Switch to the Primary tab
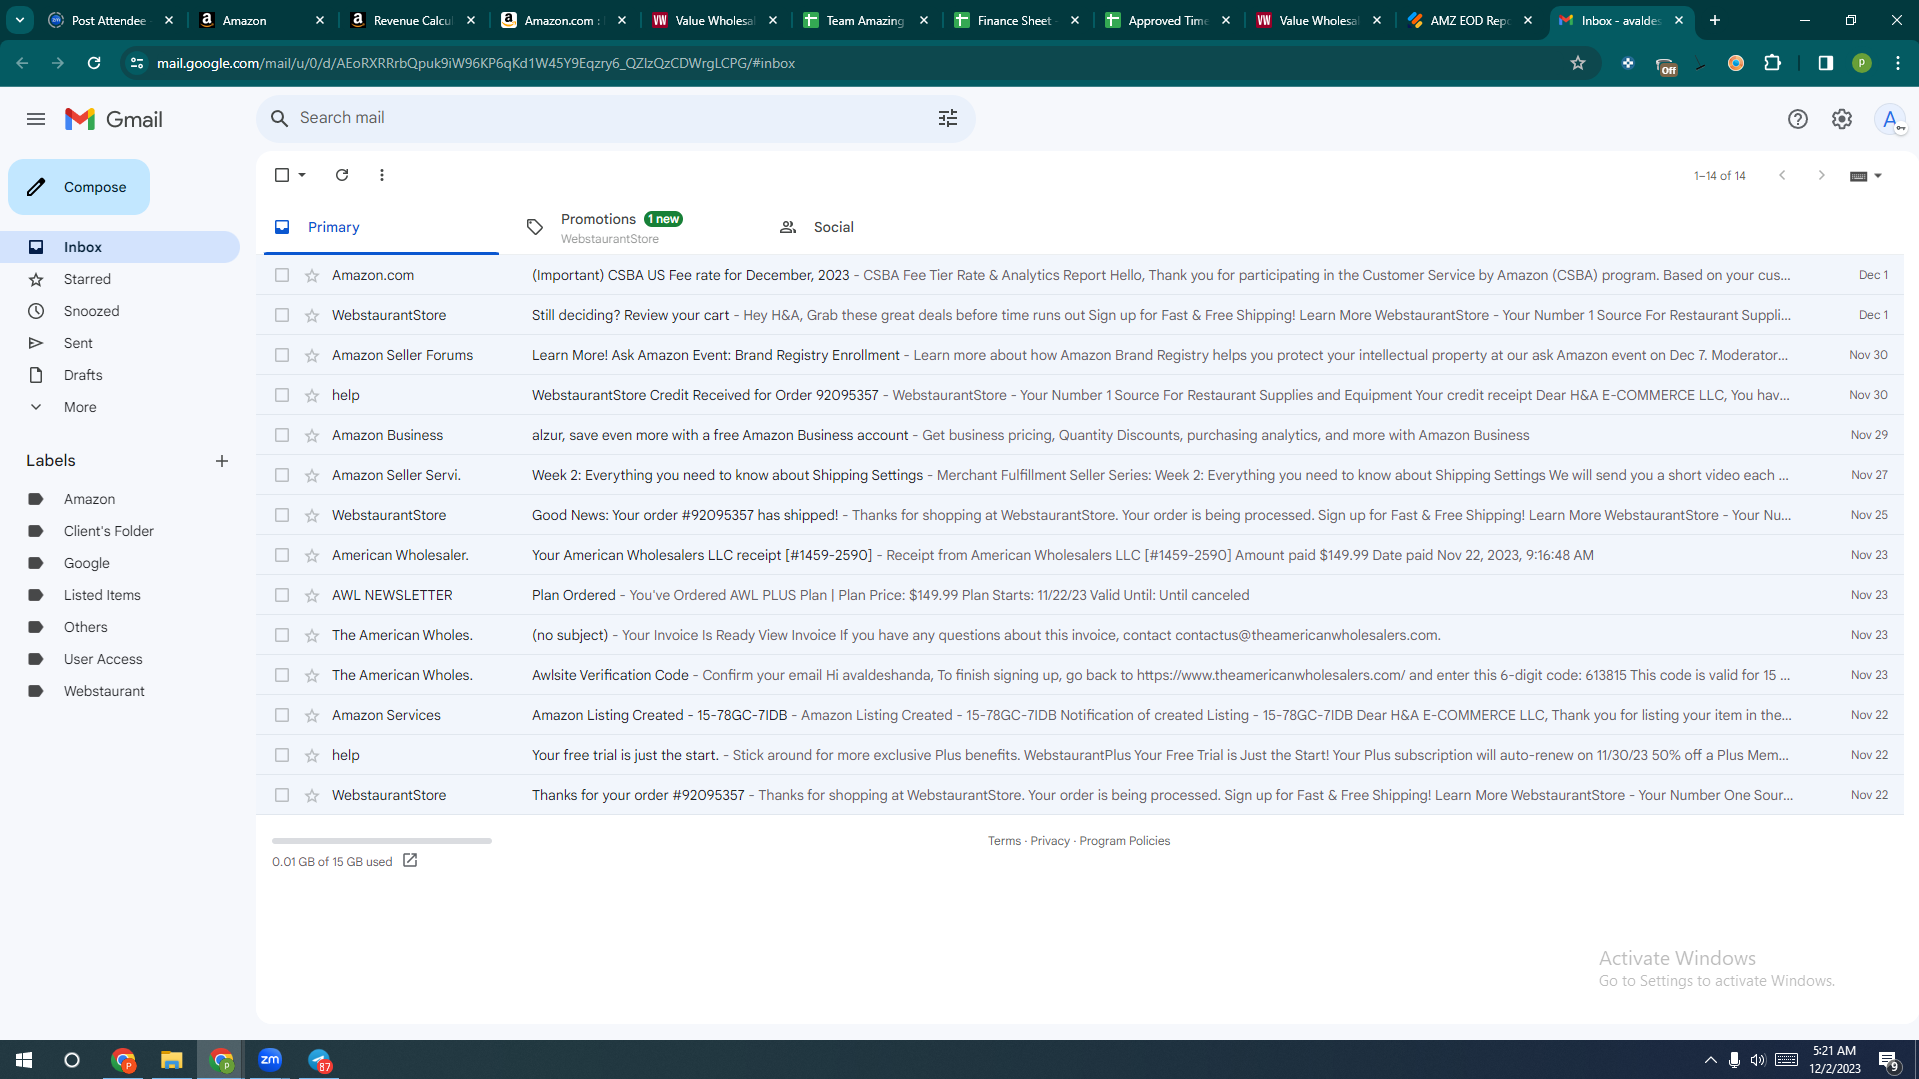This screenshot has width=1919, height=1079. [381, 227]
